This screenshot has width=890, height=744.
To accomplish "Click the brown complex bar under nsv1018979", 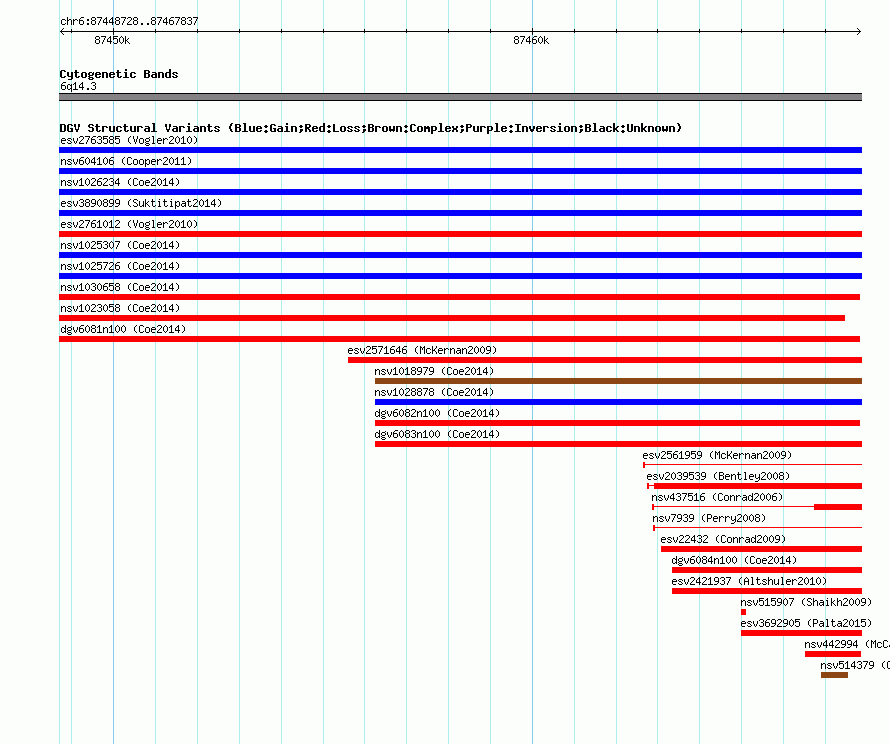I will (618, 381).
